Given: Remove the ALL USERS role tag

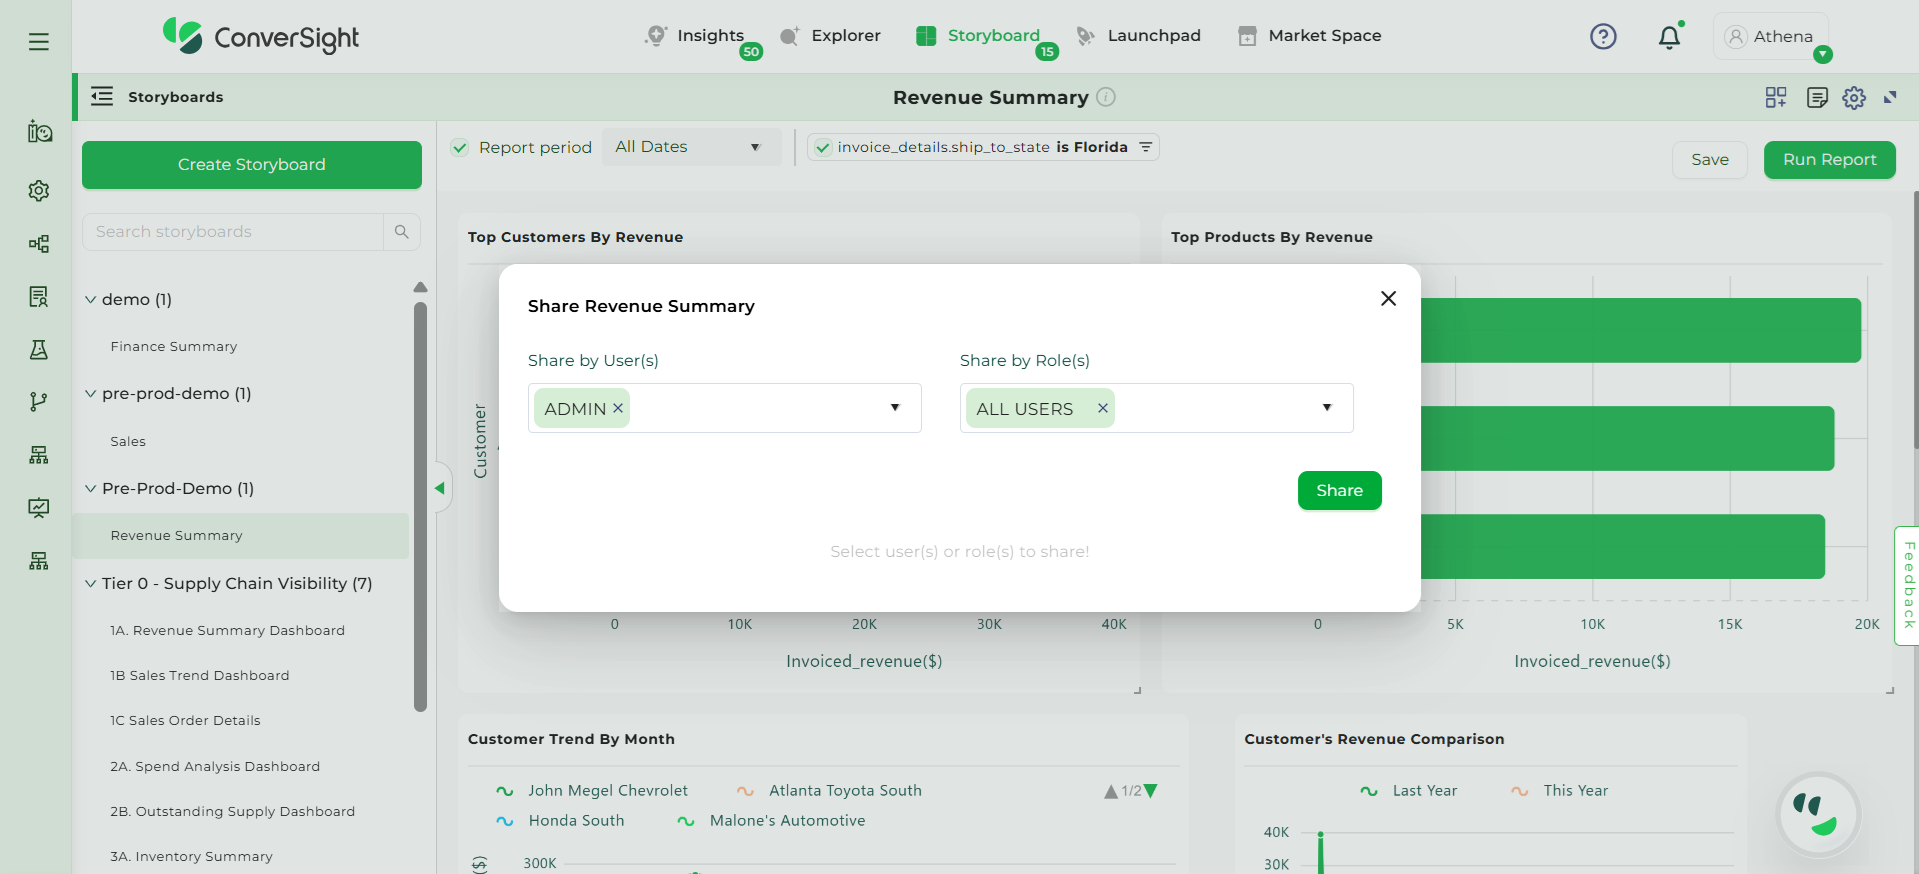Looking at the screenshot, I should coord(1102,408).
